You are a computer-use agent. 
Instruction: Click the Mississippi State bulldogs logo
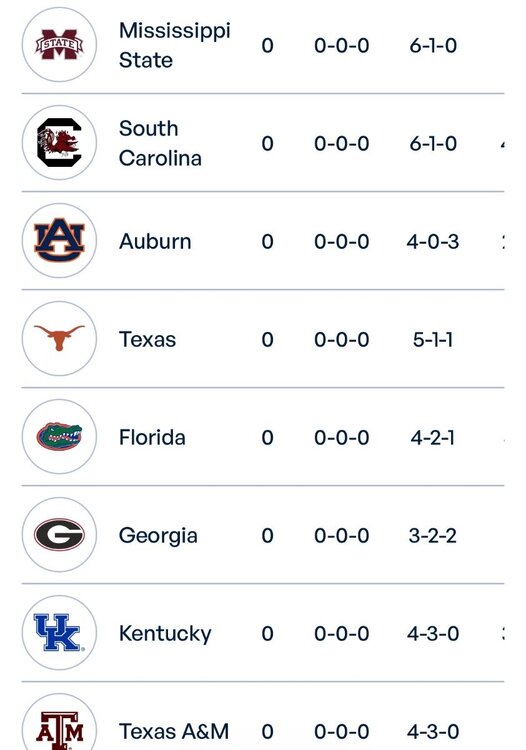pyautogui.click(x=59, y=44)
